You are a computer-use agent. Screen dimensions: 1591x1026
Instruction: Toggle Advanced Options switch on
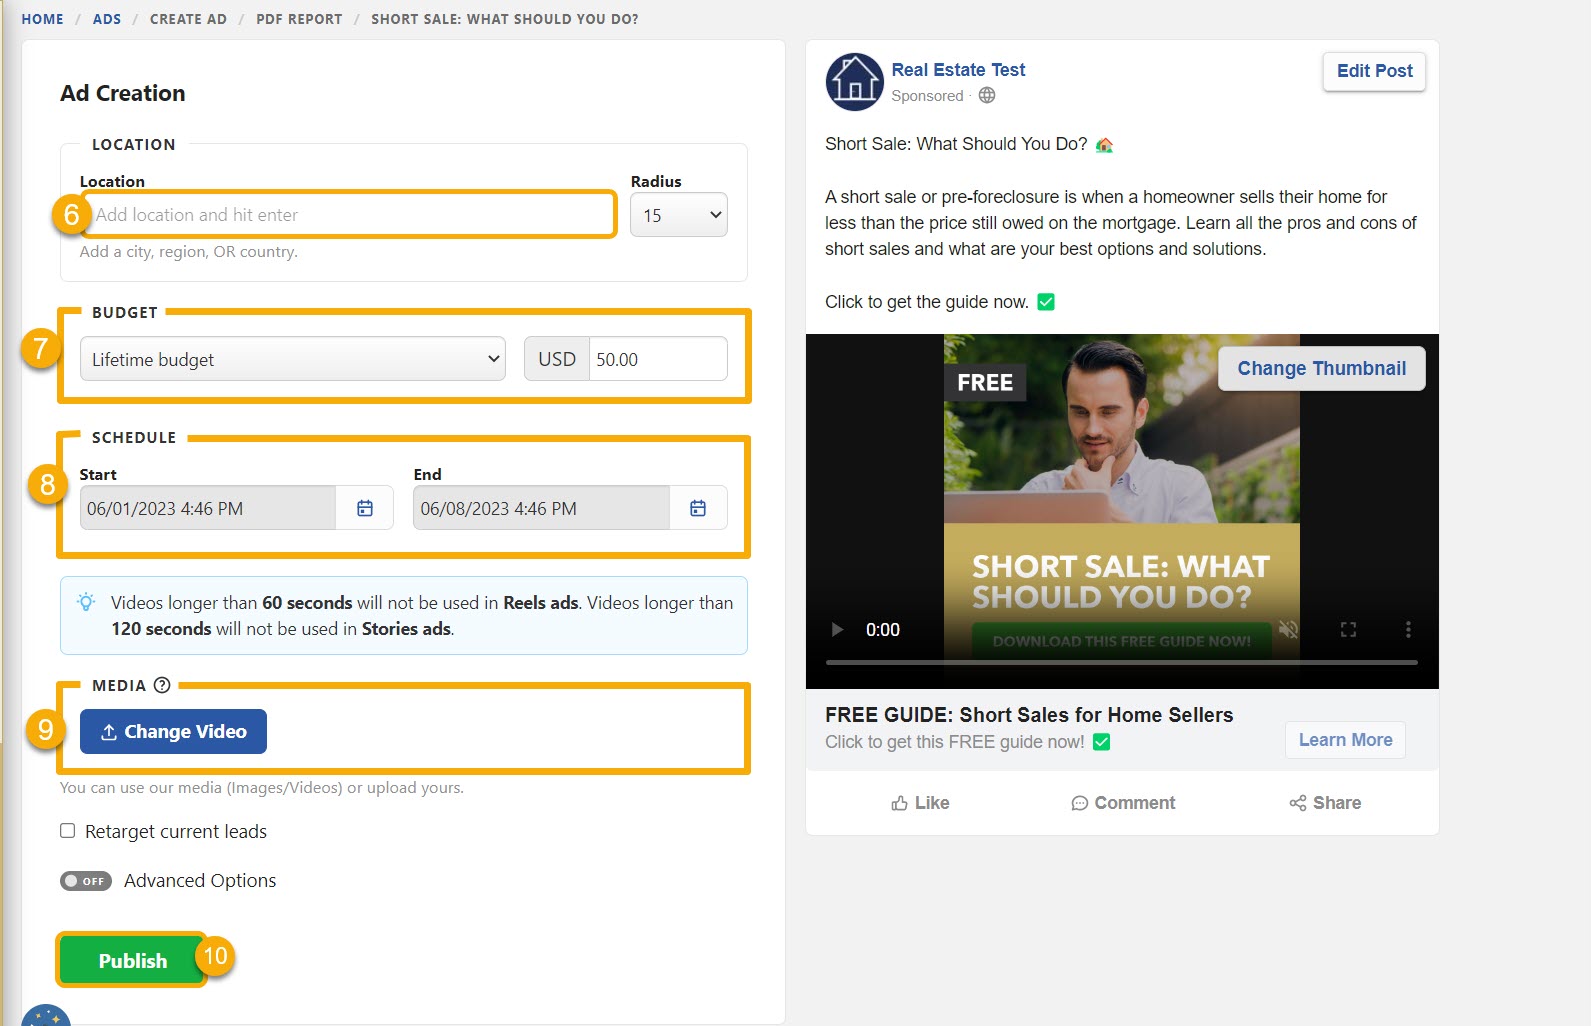[x=86, y=881]
